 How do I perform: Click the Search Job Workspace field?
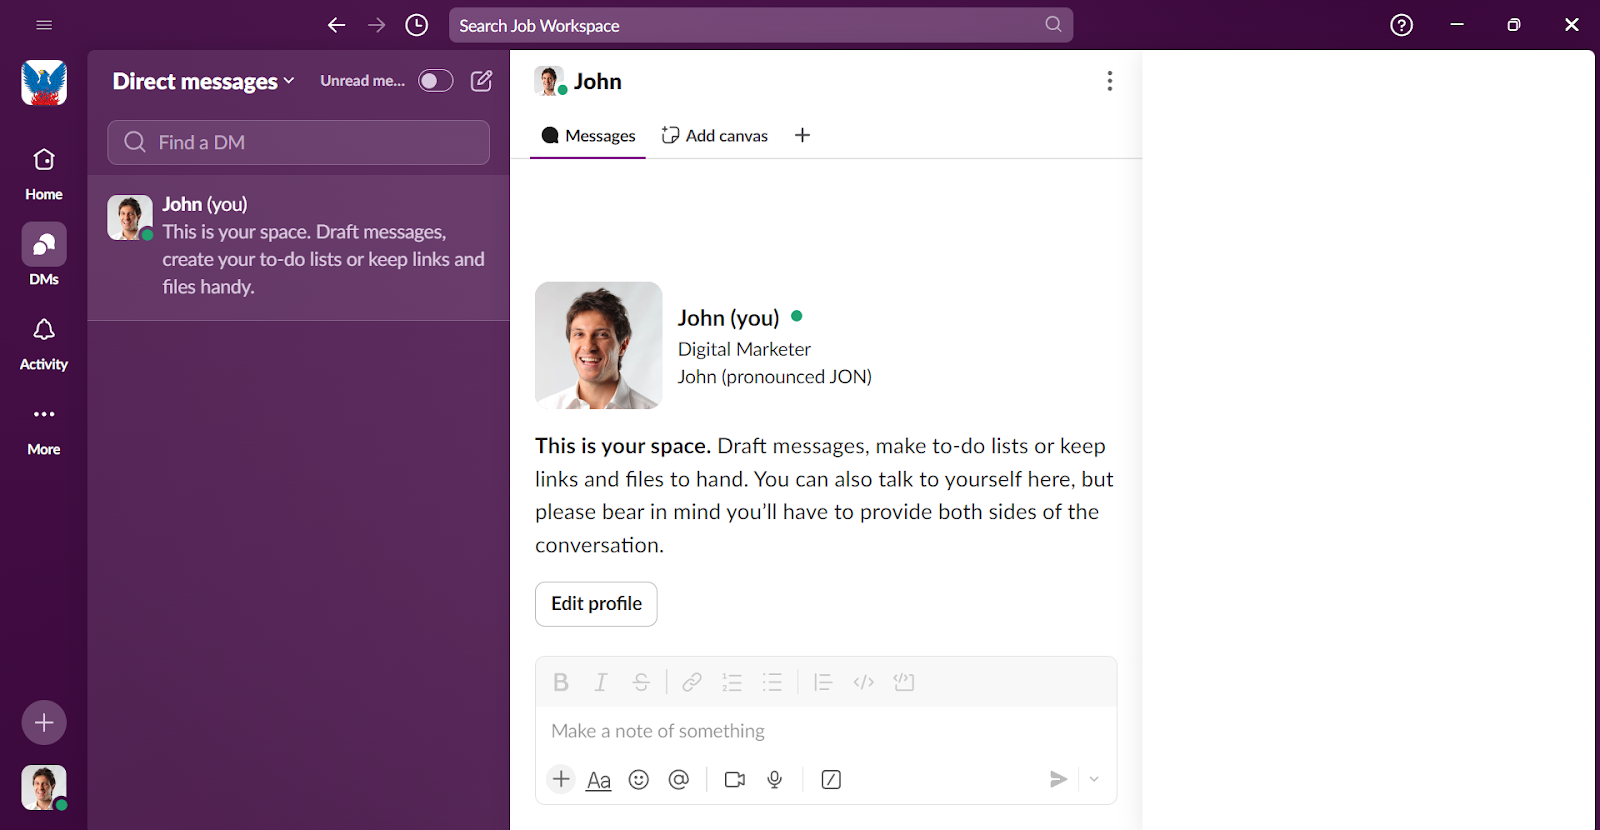click(x=761, y=25)
